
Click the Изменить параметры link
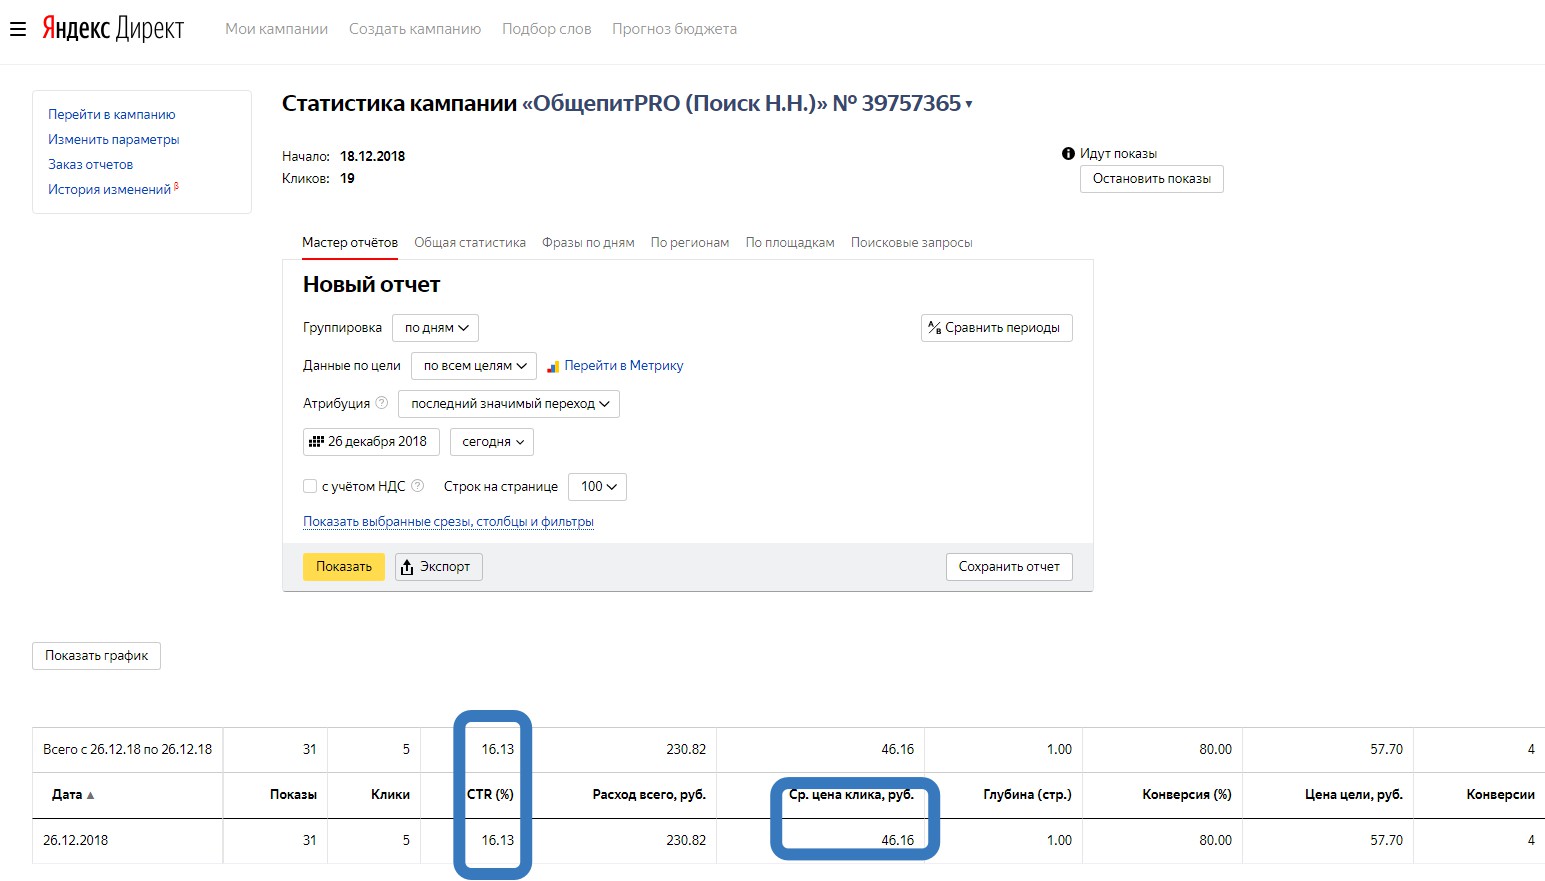click(x=114, y=140)
